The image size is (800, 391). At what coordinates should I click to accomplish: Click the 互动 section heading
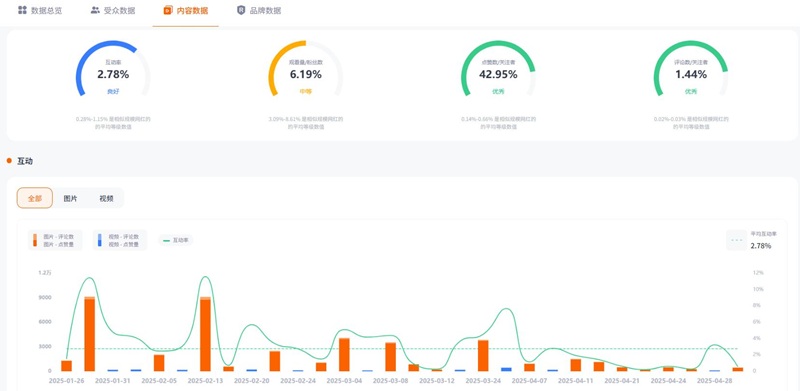(25, 161)
